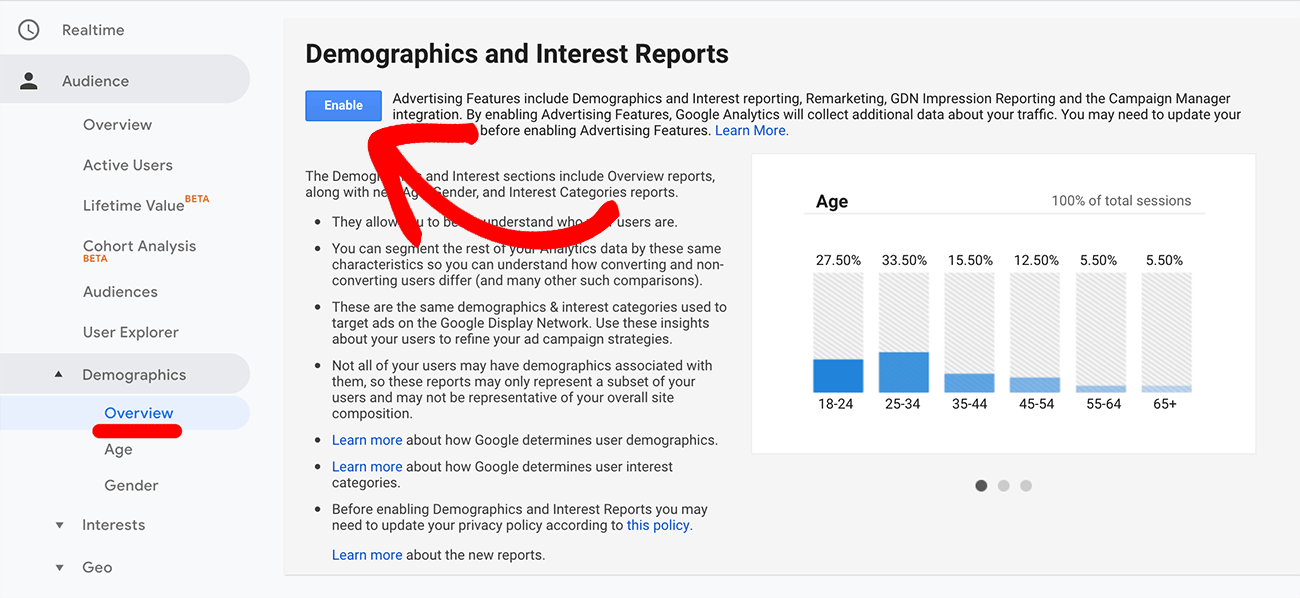Click 'Learn more' about how Google determines demographics
The height and width of the screenshot is (598, 1300).
pos(366,439)
